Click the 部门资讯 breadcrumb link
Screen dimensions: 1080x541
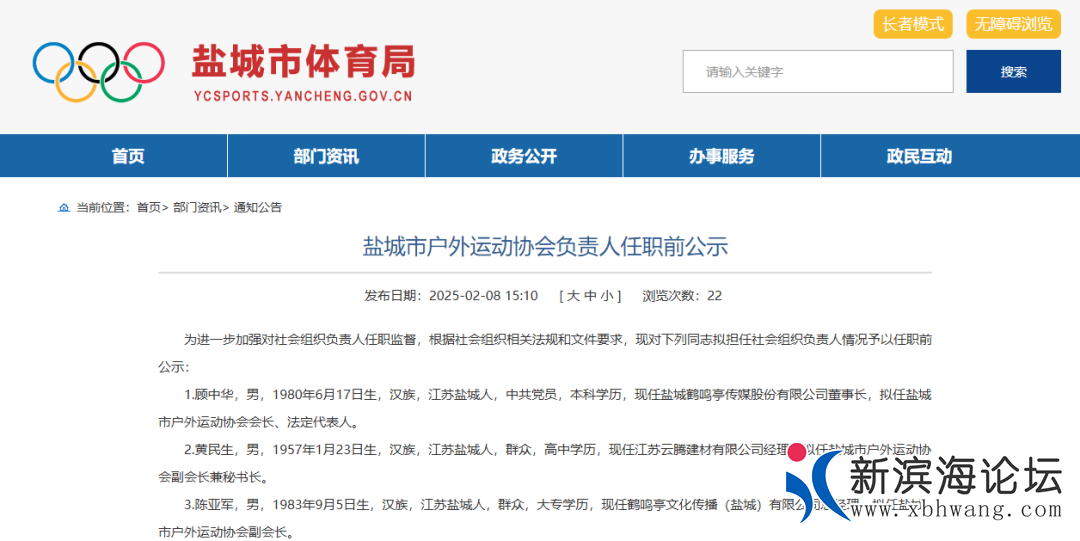[x=195, y=208]
